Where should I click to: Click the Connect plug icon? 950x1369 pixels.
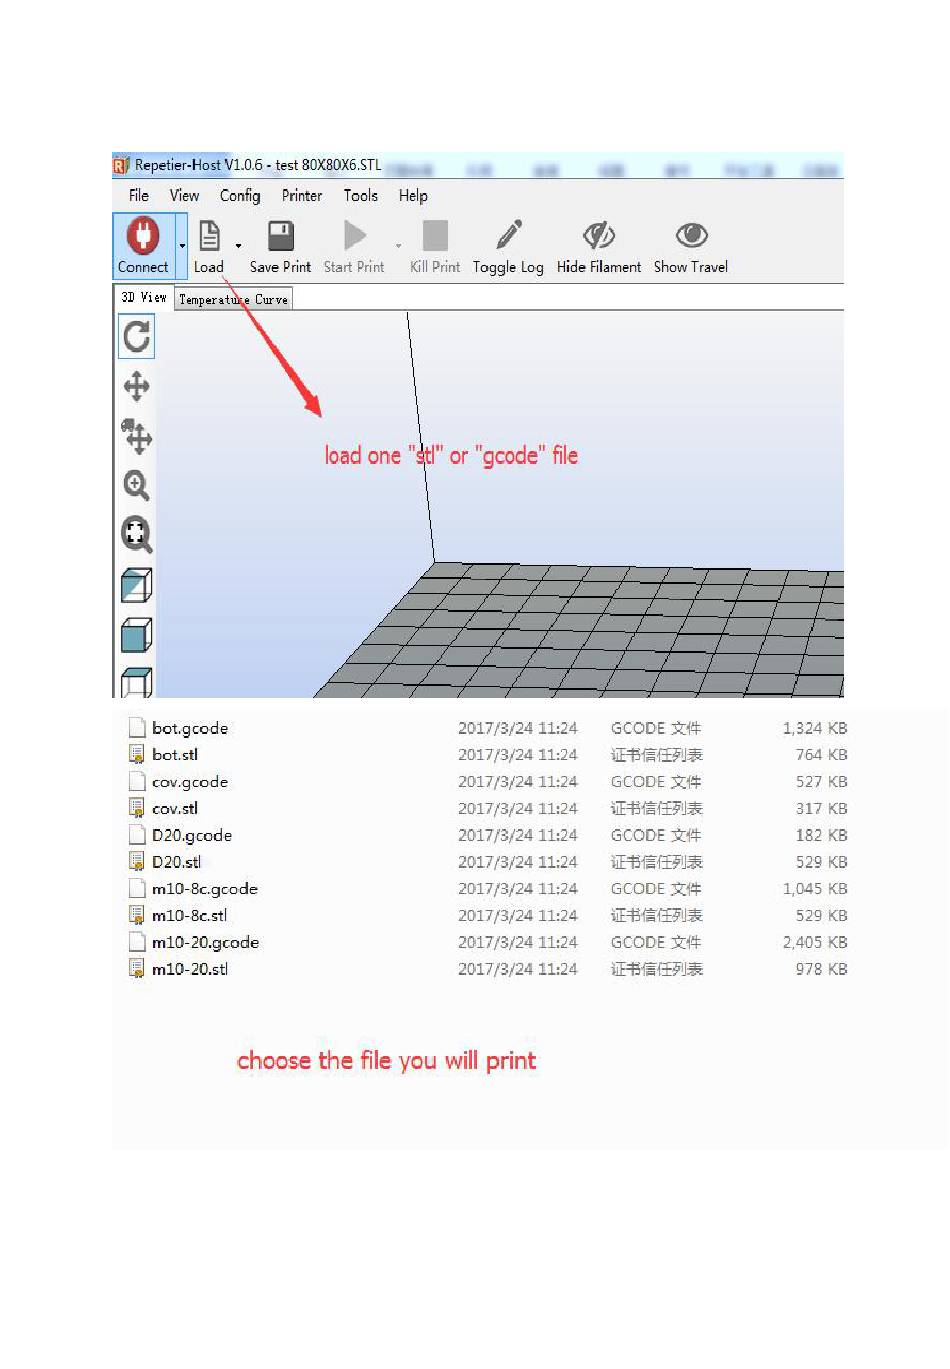pyautogui.click(x=143, y=235)
